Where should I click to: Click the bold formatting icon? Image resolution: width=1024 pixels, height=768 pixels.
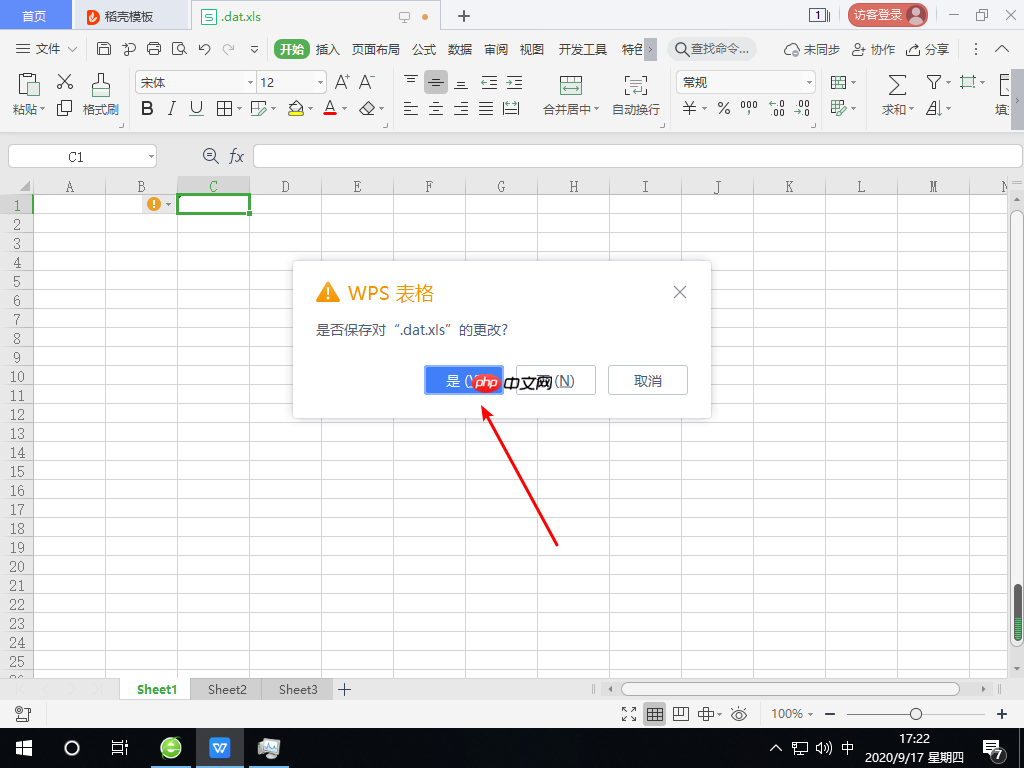147,109
